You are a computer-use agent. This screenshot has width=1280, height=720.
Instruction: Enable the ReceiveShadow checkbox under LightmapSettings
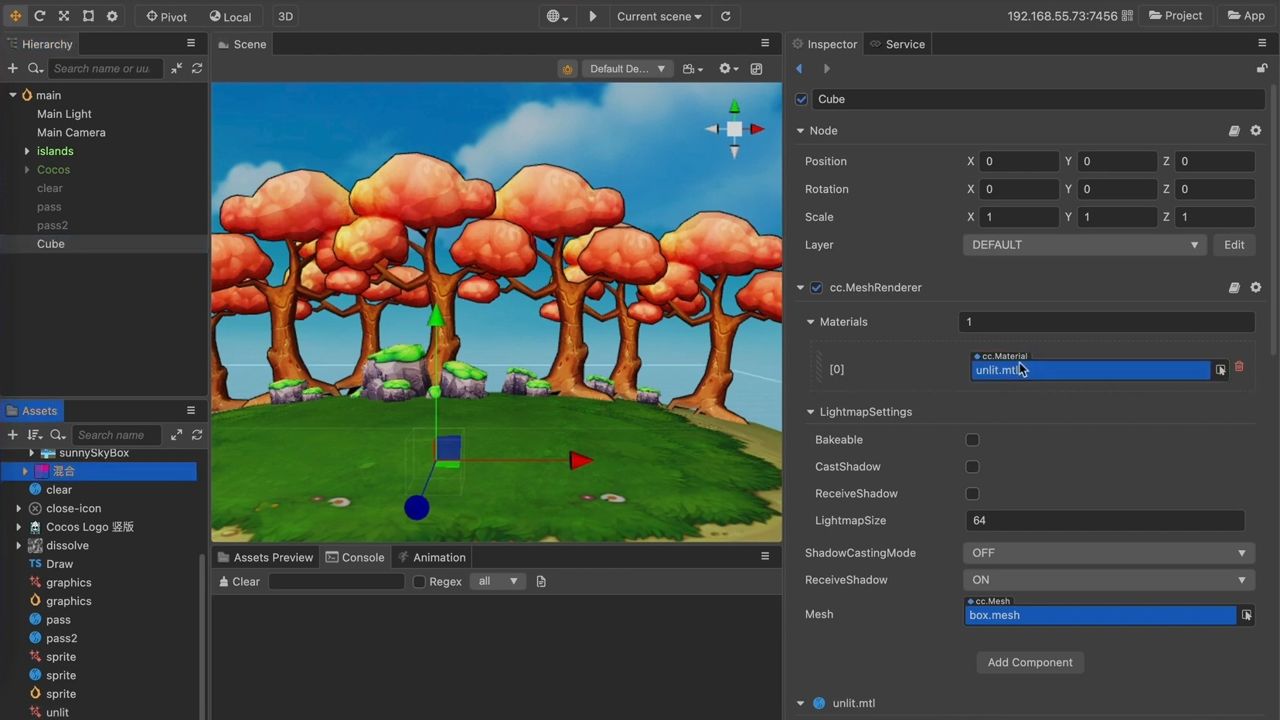coord(972,494)
